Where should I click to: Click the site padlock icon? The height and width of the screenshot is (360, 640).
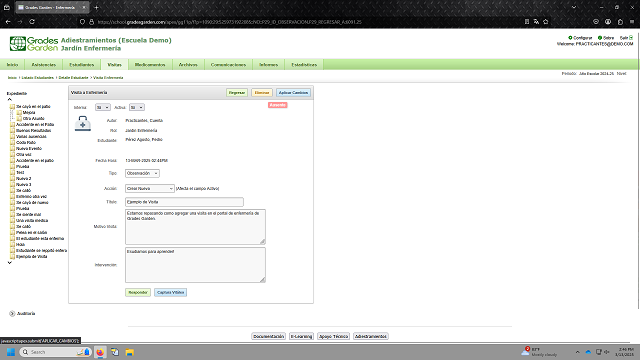click(x=91, y=22)
